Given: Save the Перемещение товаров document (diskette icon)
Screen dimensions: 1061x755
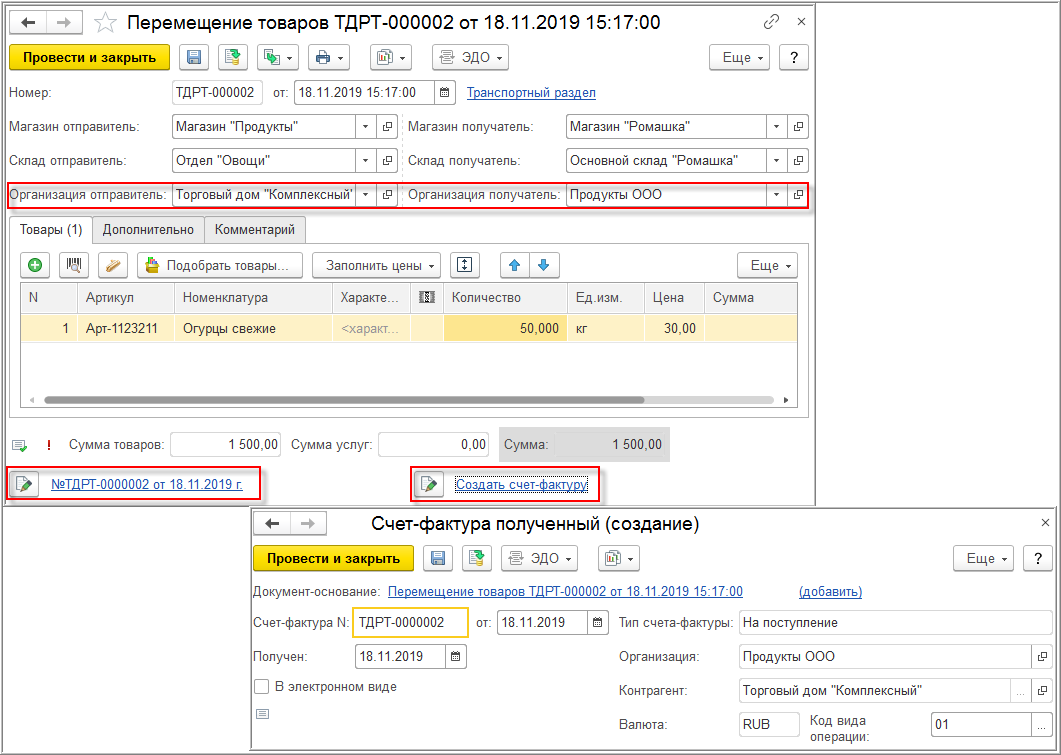Looking at the screenshot, I should (193, 58).
